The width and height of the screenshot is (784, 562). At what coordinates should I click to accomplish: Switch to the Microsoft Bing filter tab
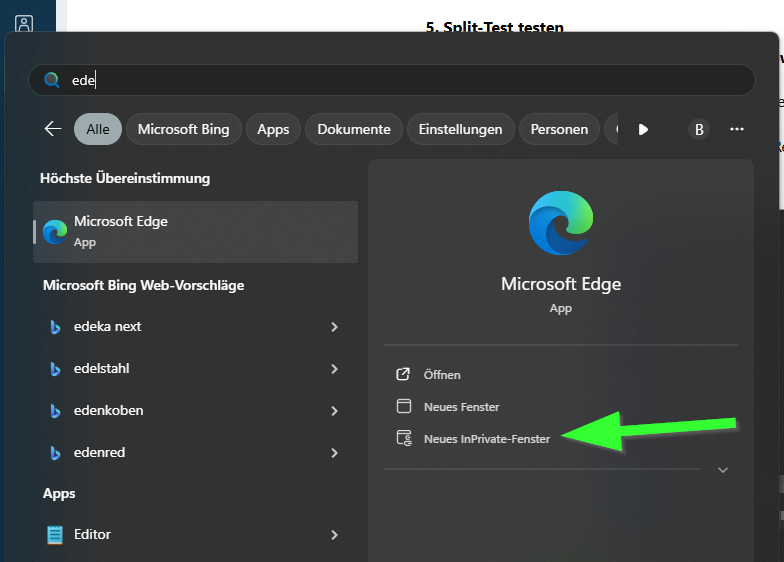click(x=184, y=129)
